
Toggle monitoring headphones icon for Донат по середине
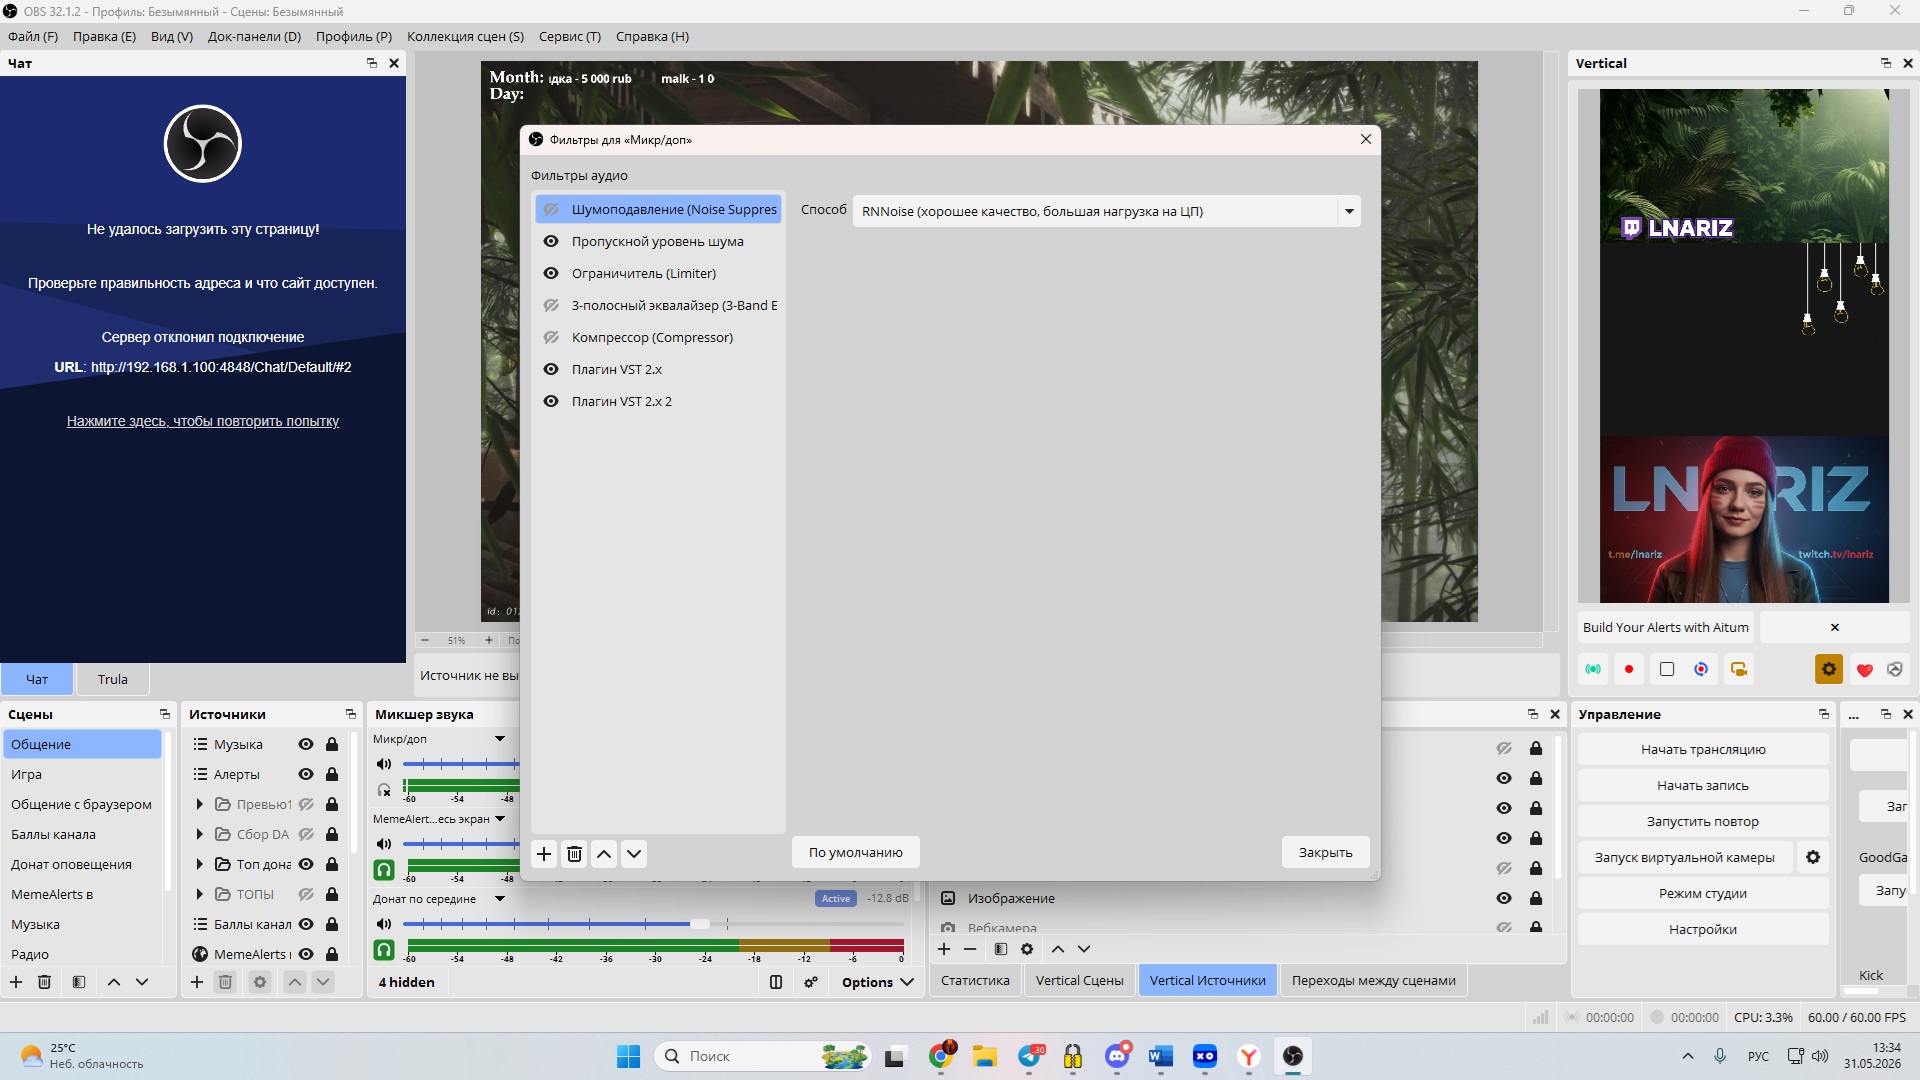(x=384, y=950)
